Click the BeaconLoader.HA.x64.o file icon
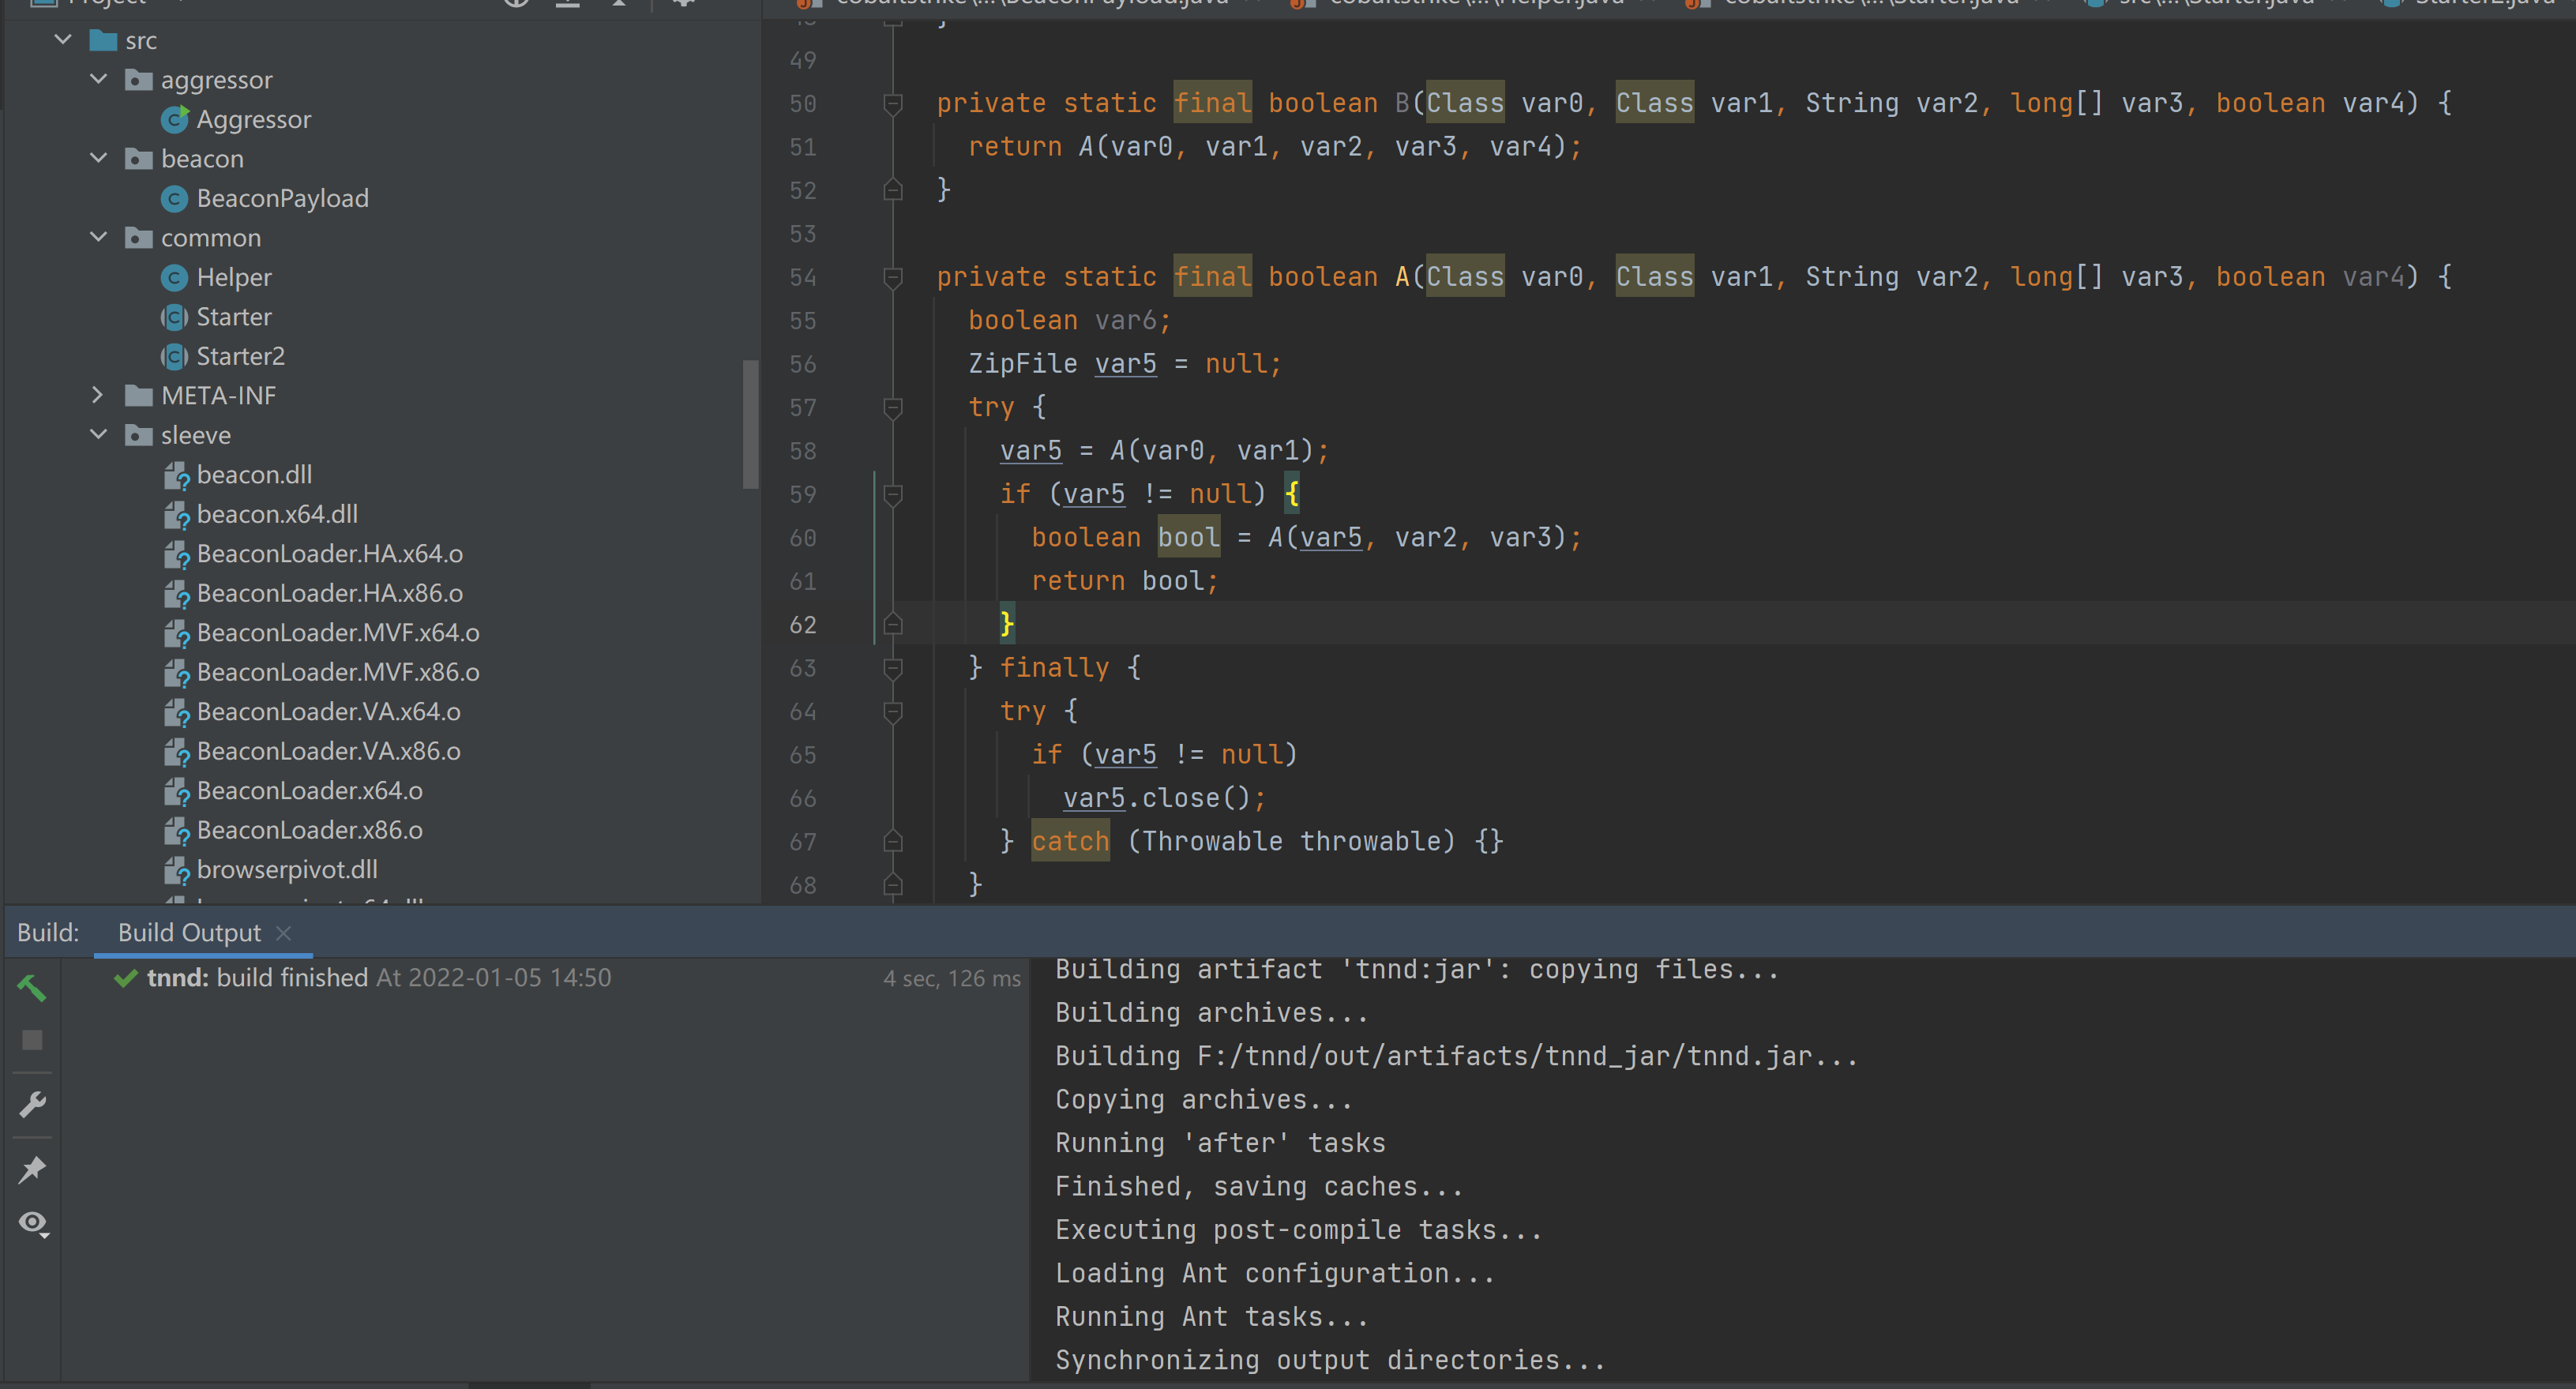Screen dimensions: 2576x1389 click(176, 555)
